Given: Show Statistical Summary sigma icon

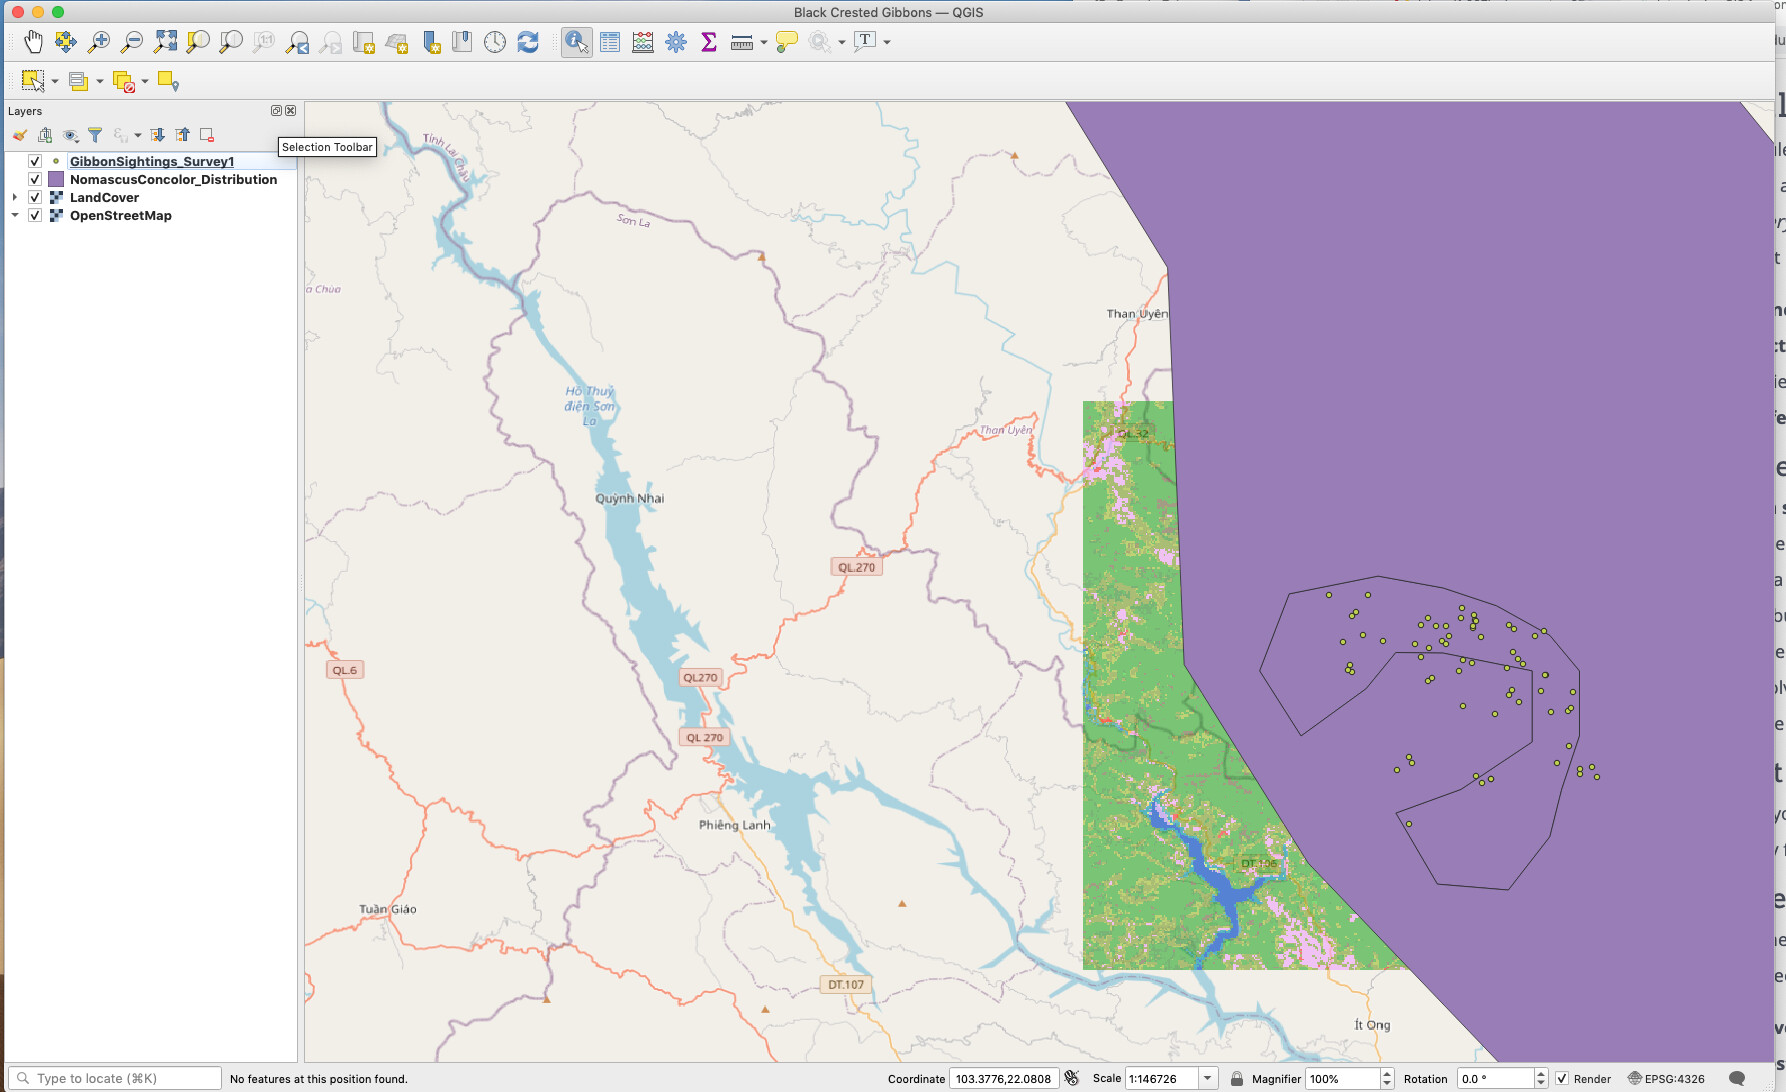Looking at the screenshot, I should (709, 42).
